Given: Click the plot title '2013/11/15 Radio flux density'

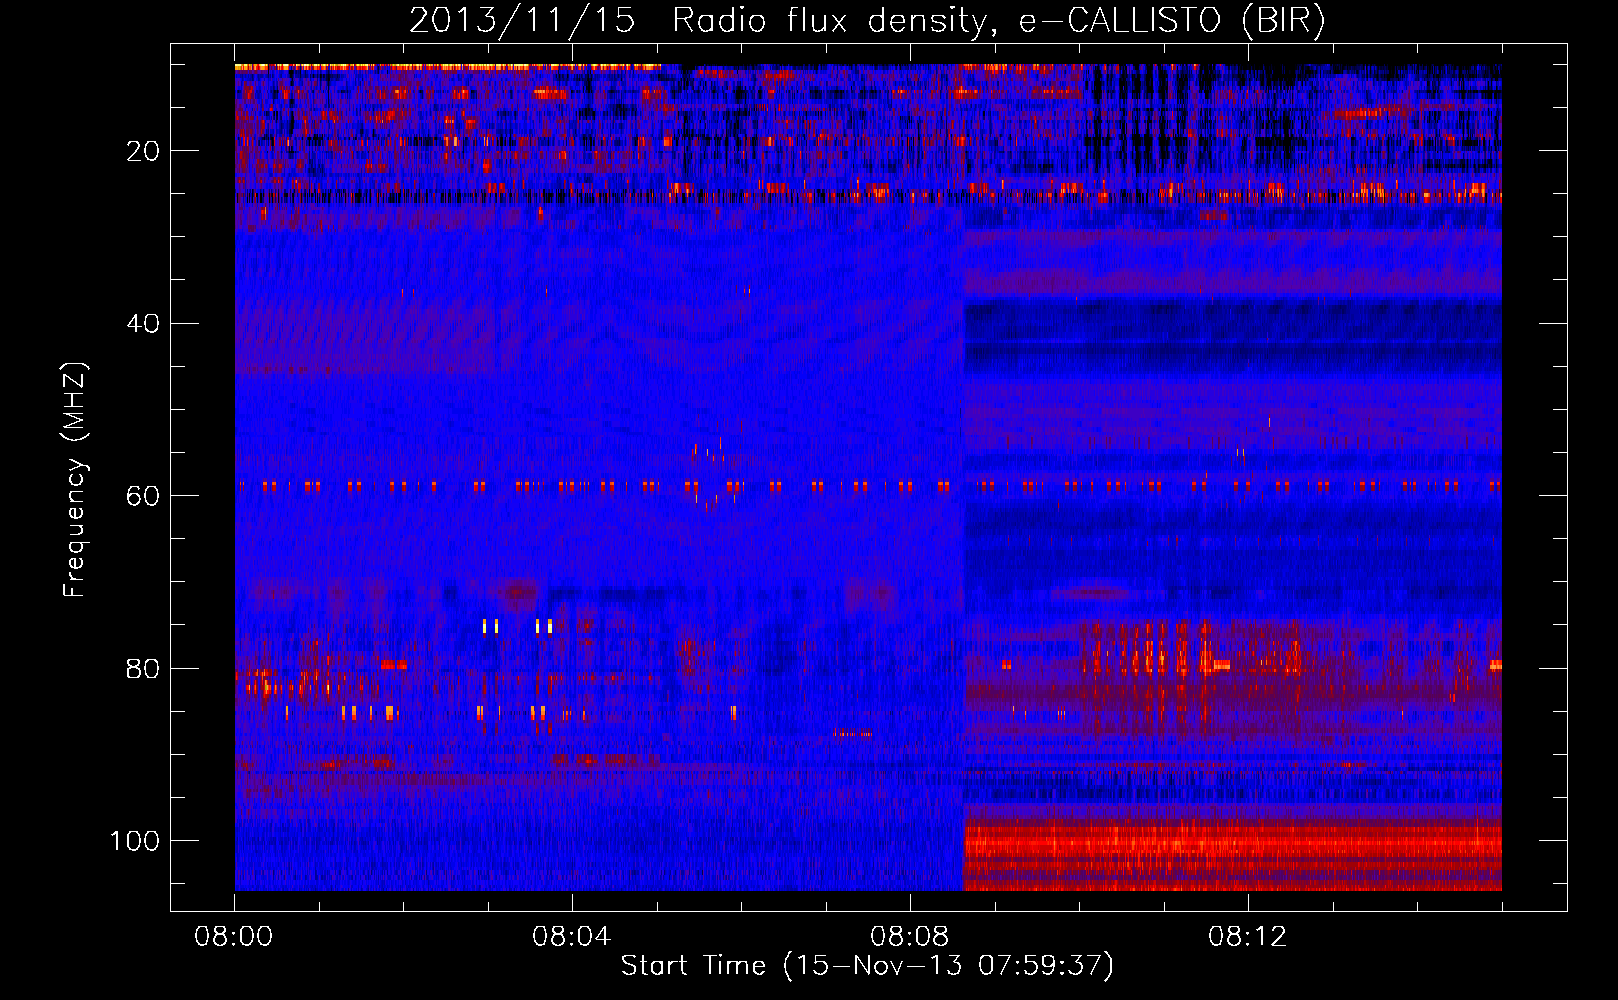Looking at the screenshot, I should click(x=868, y=21).
